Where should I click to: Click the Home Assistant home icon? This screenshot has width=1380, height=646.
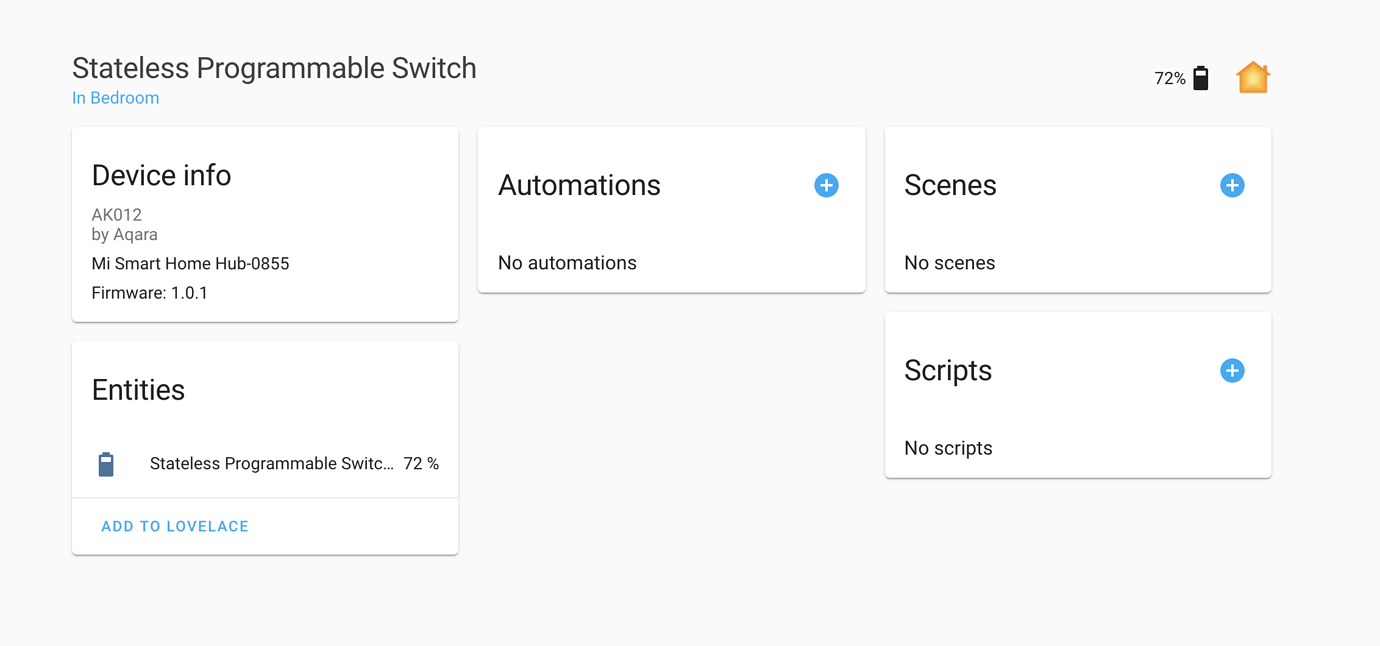coord(1252,77)
